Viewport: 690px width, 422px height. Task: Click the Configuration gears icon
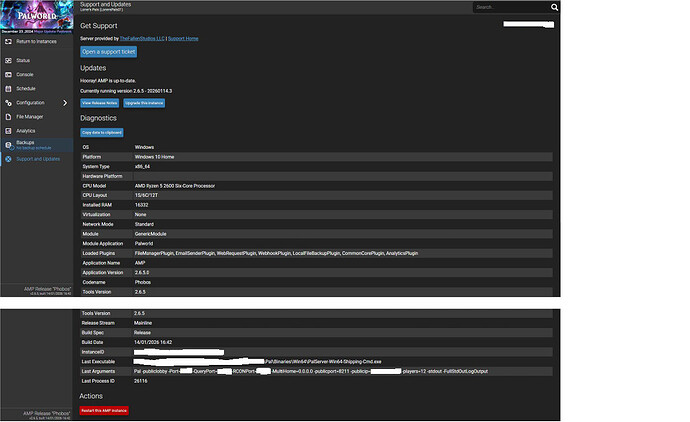(x=8, y=102)
